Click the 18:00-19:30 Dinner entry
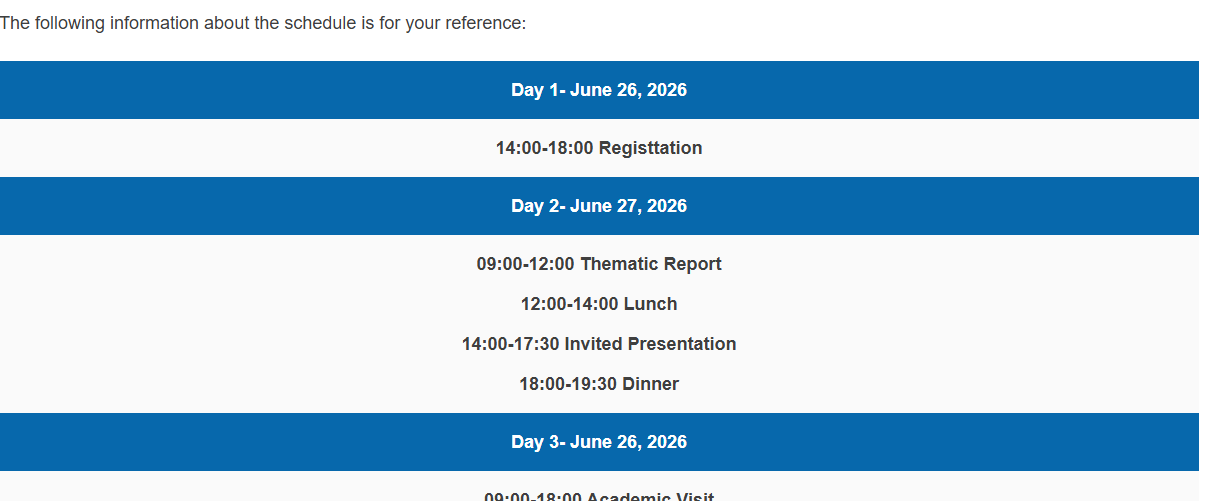Screen dimensions: 1212x501 pos(599,384)
